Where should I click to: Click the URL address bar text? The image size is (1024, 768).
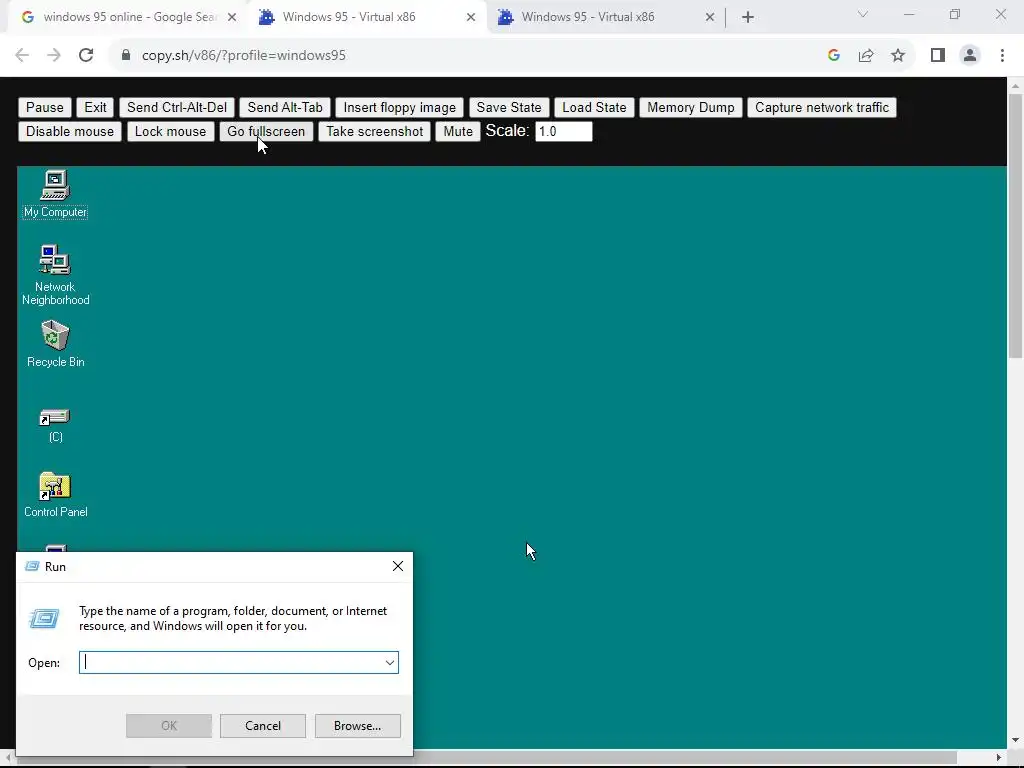tap(244, 56)
